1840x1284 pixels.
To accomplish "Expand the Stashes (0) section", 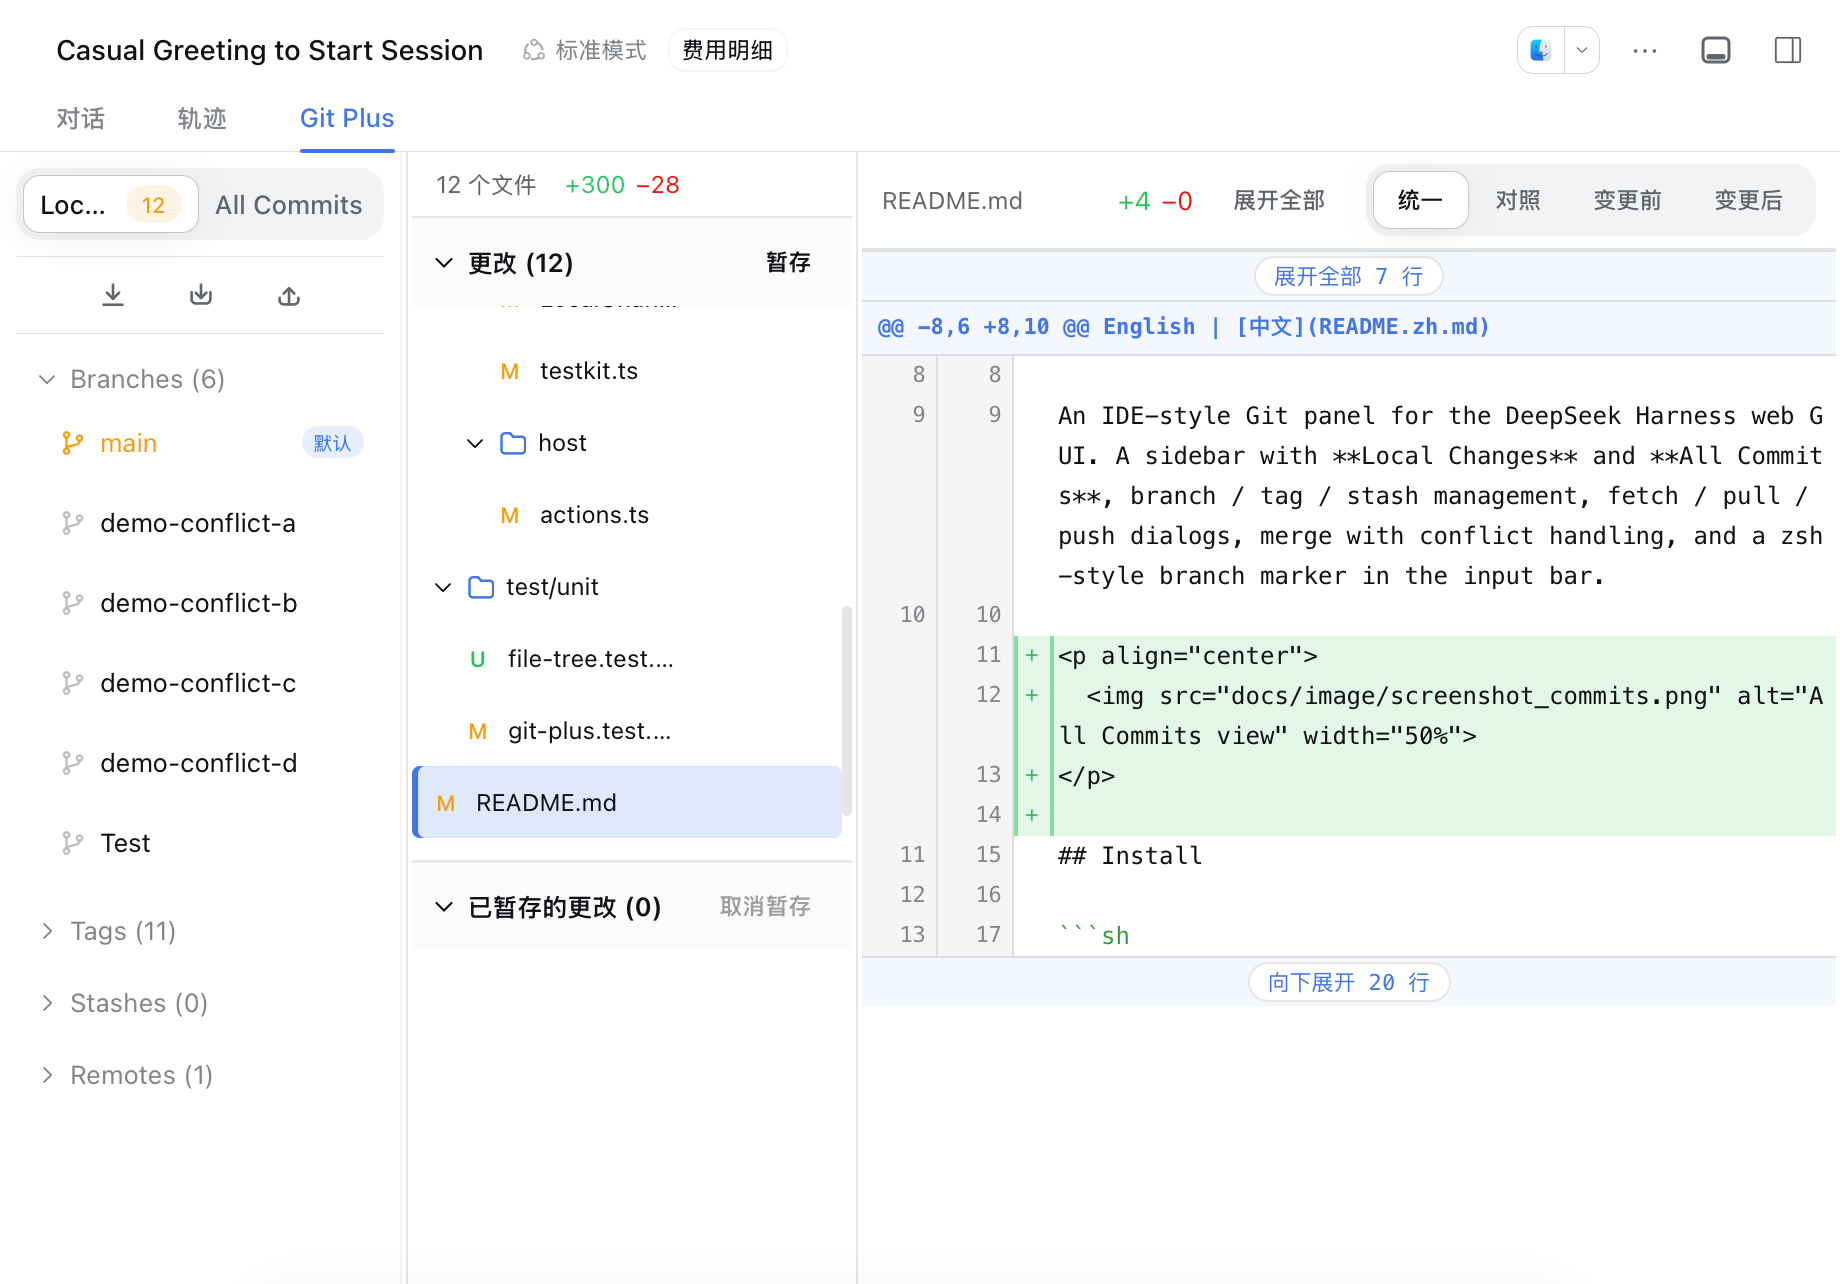I will click(47, 1003).
